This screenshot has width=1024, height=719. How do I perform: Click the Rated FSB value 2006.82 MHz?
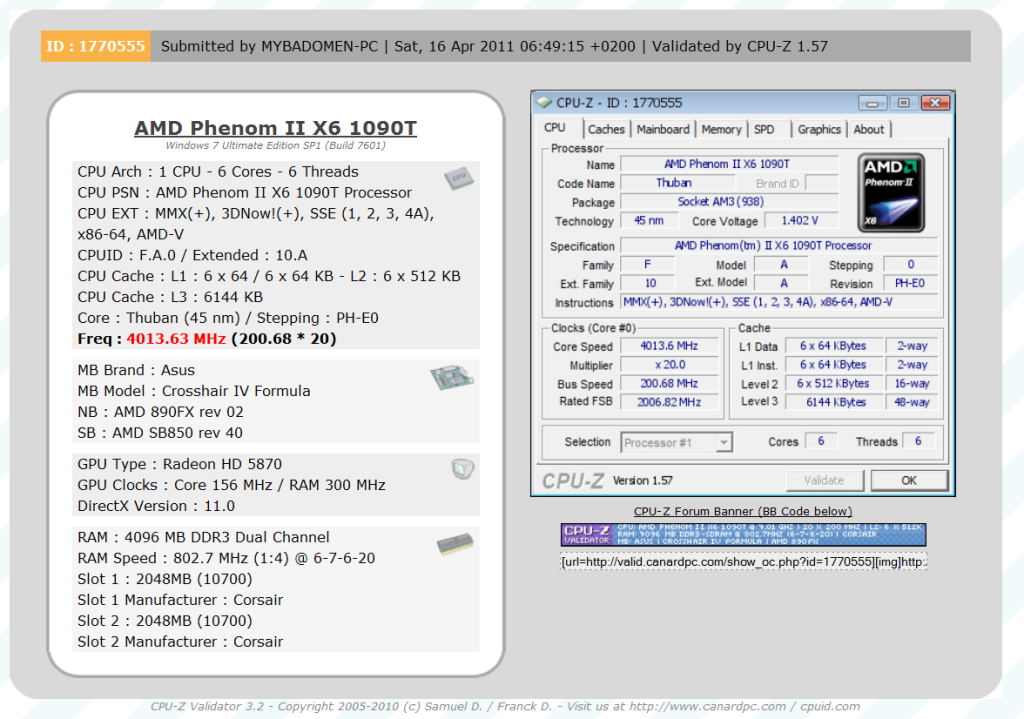point(669,402)
